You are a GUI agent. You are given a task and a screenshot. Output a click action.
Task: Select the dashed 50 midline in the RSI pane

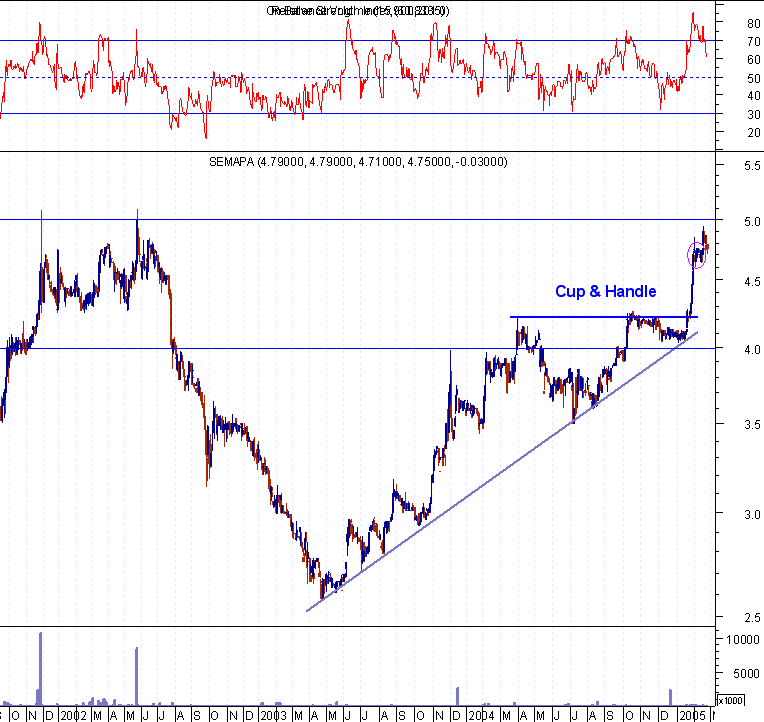pyautogui.click(x=357, y=77)
